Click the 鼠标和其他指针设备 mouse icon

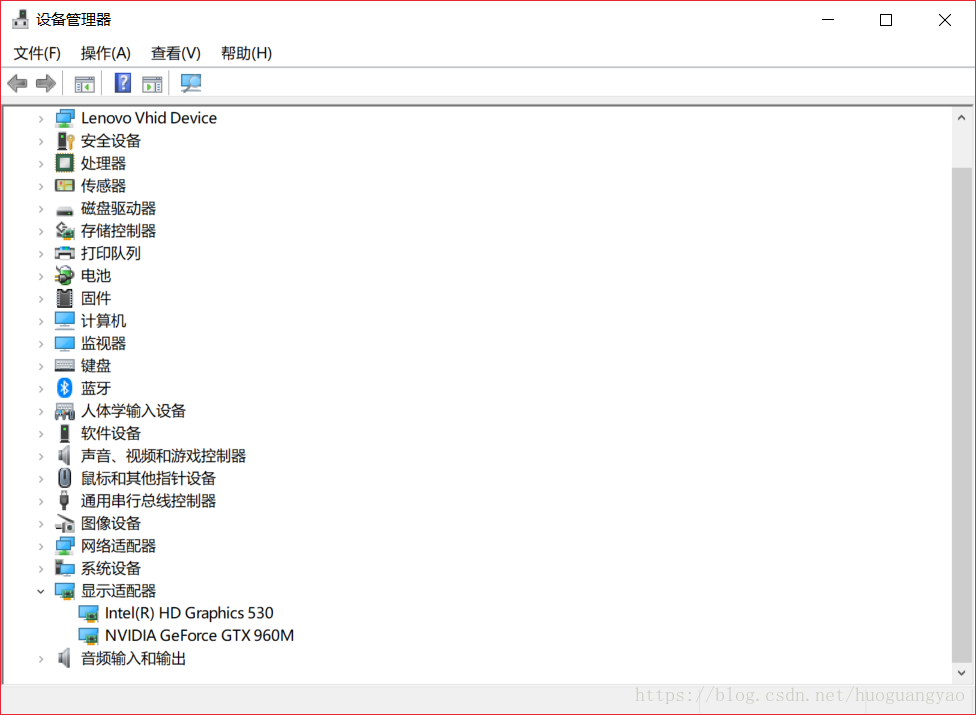click(x=65, y=478)
